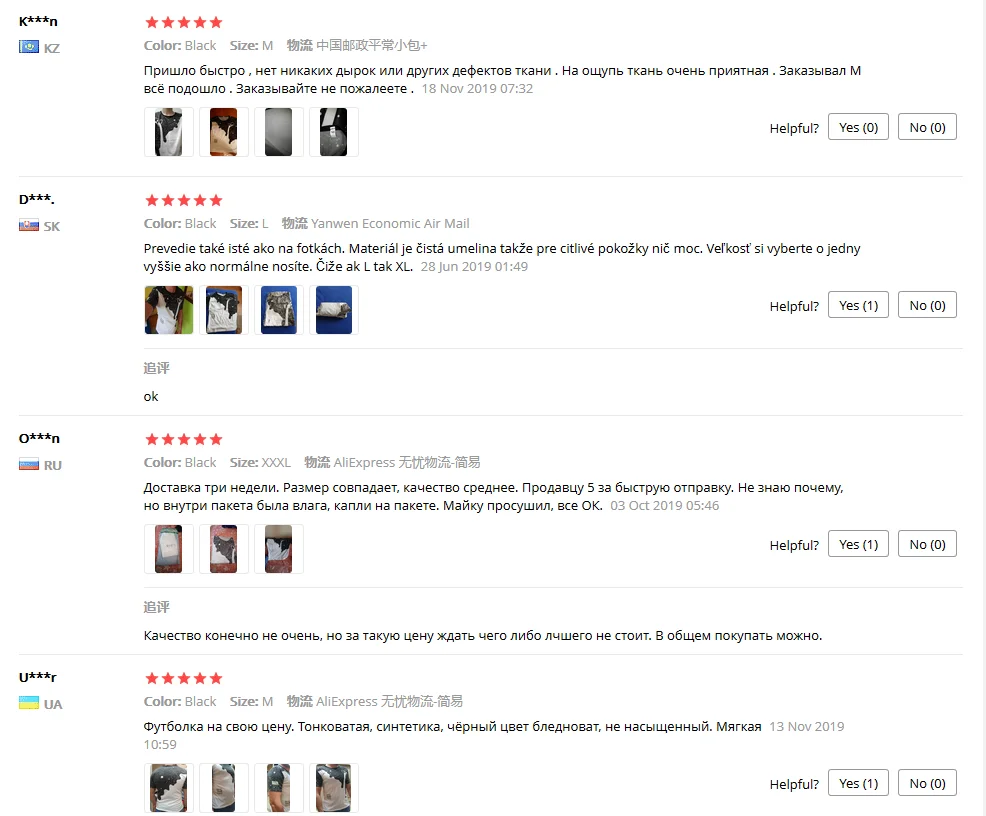This screenshot has width=986, height=816.
Task: Click the star rating in O***n's review
Action: pos(184,439)
